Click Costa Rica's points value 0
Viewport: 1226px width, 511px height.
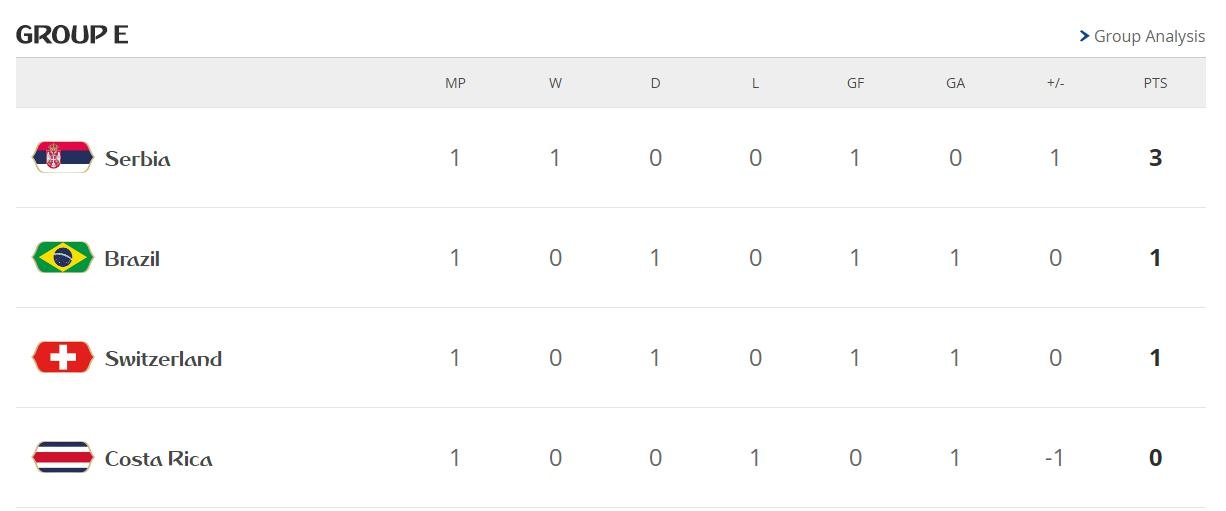click(x=1155, y=458)
